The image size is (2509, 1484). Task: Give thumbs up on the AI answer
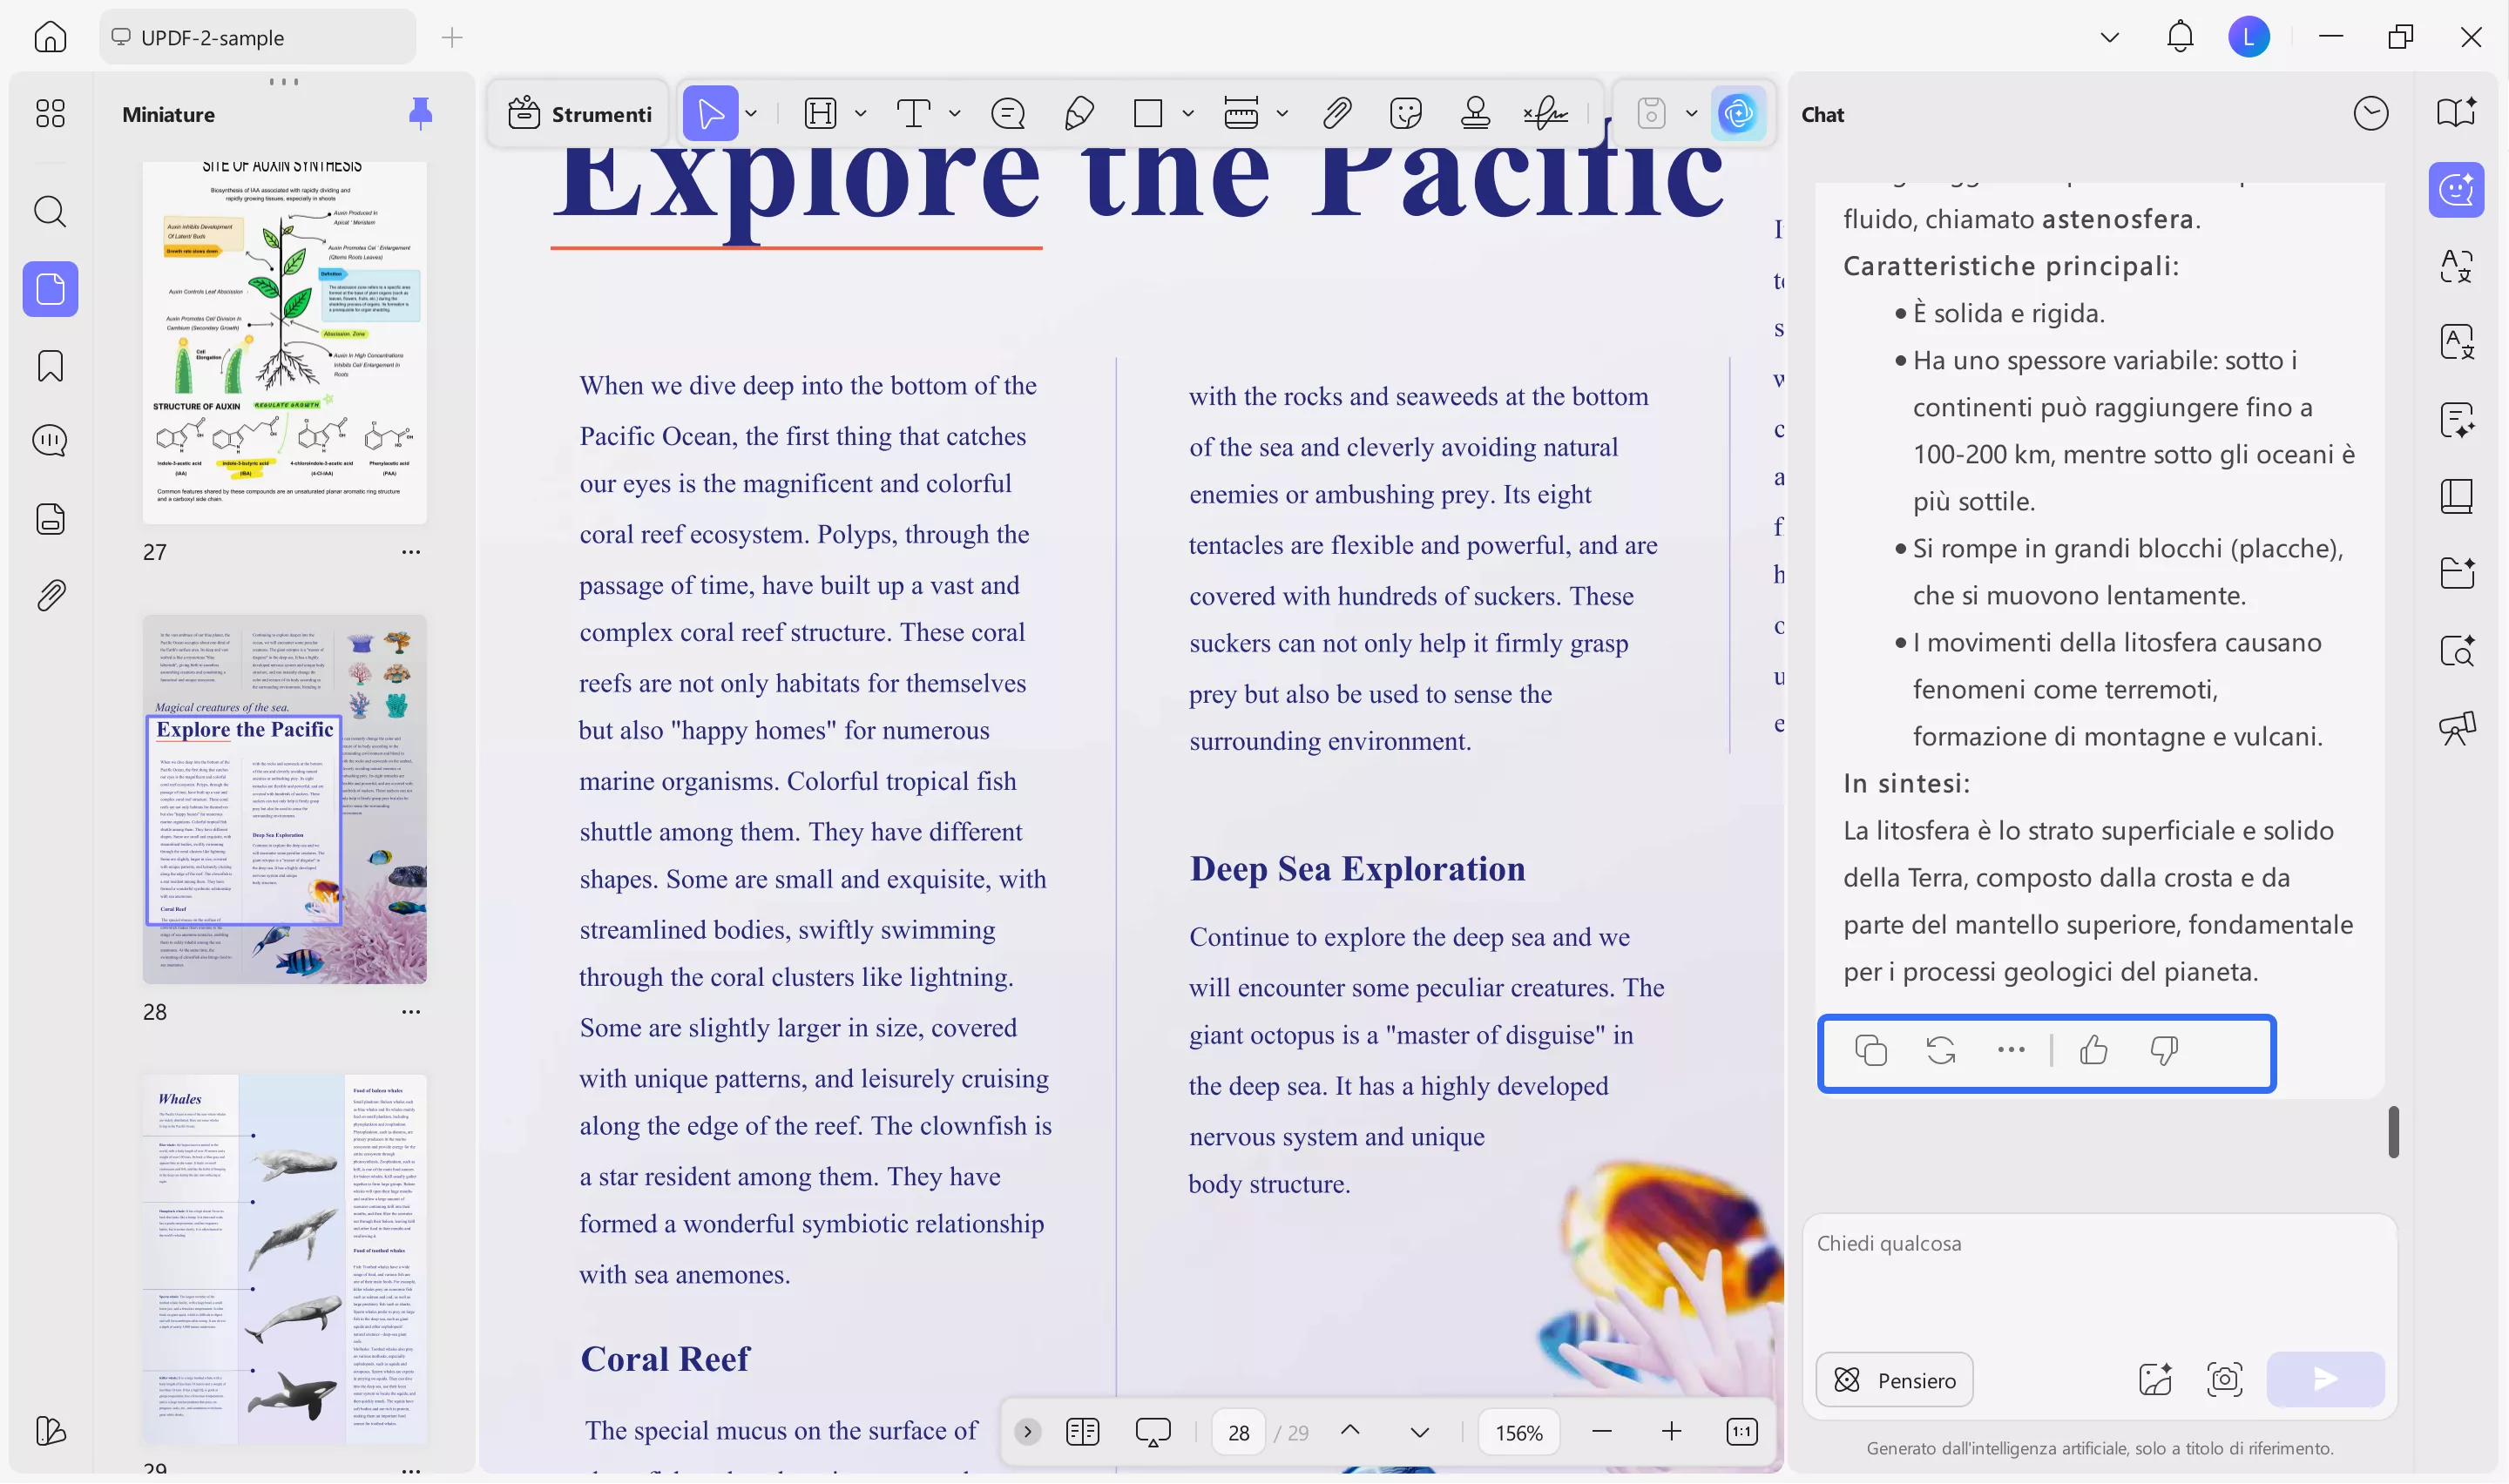coord(2093,1050)
